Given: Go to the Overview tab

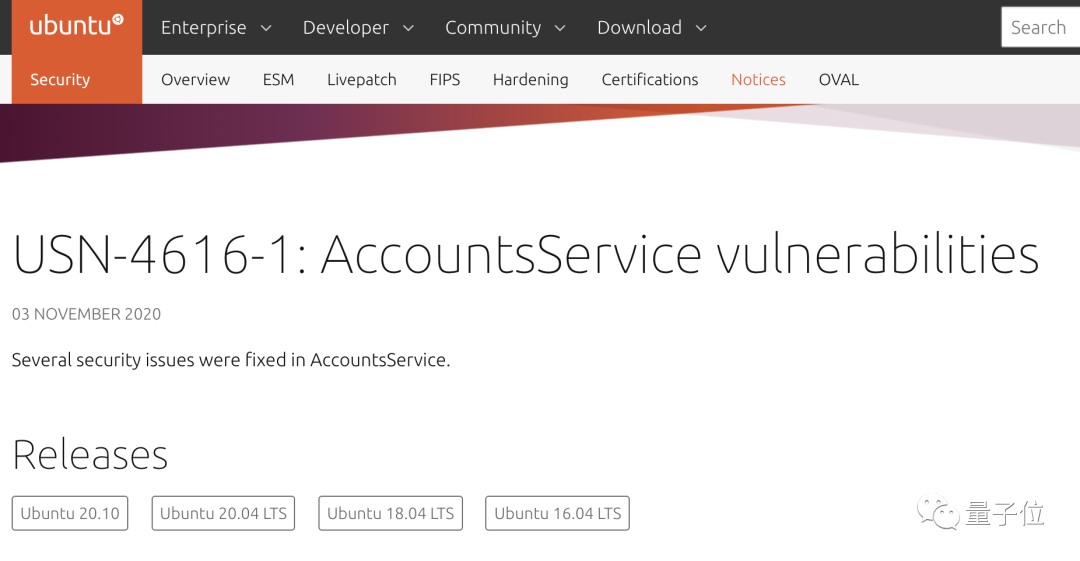Looking at the screenshot, I should [196, 79].
